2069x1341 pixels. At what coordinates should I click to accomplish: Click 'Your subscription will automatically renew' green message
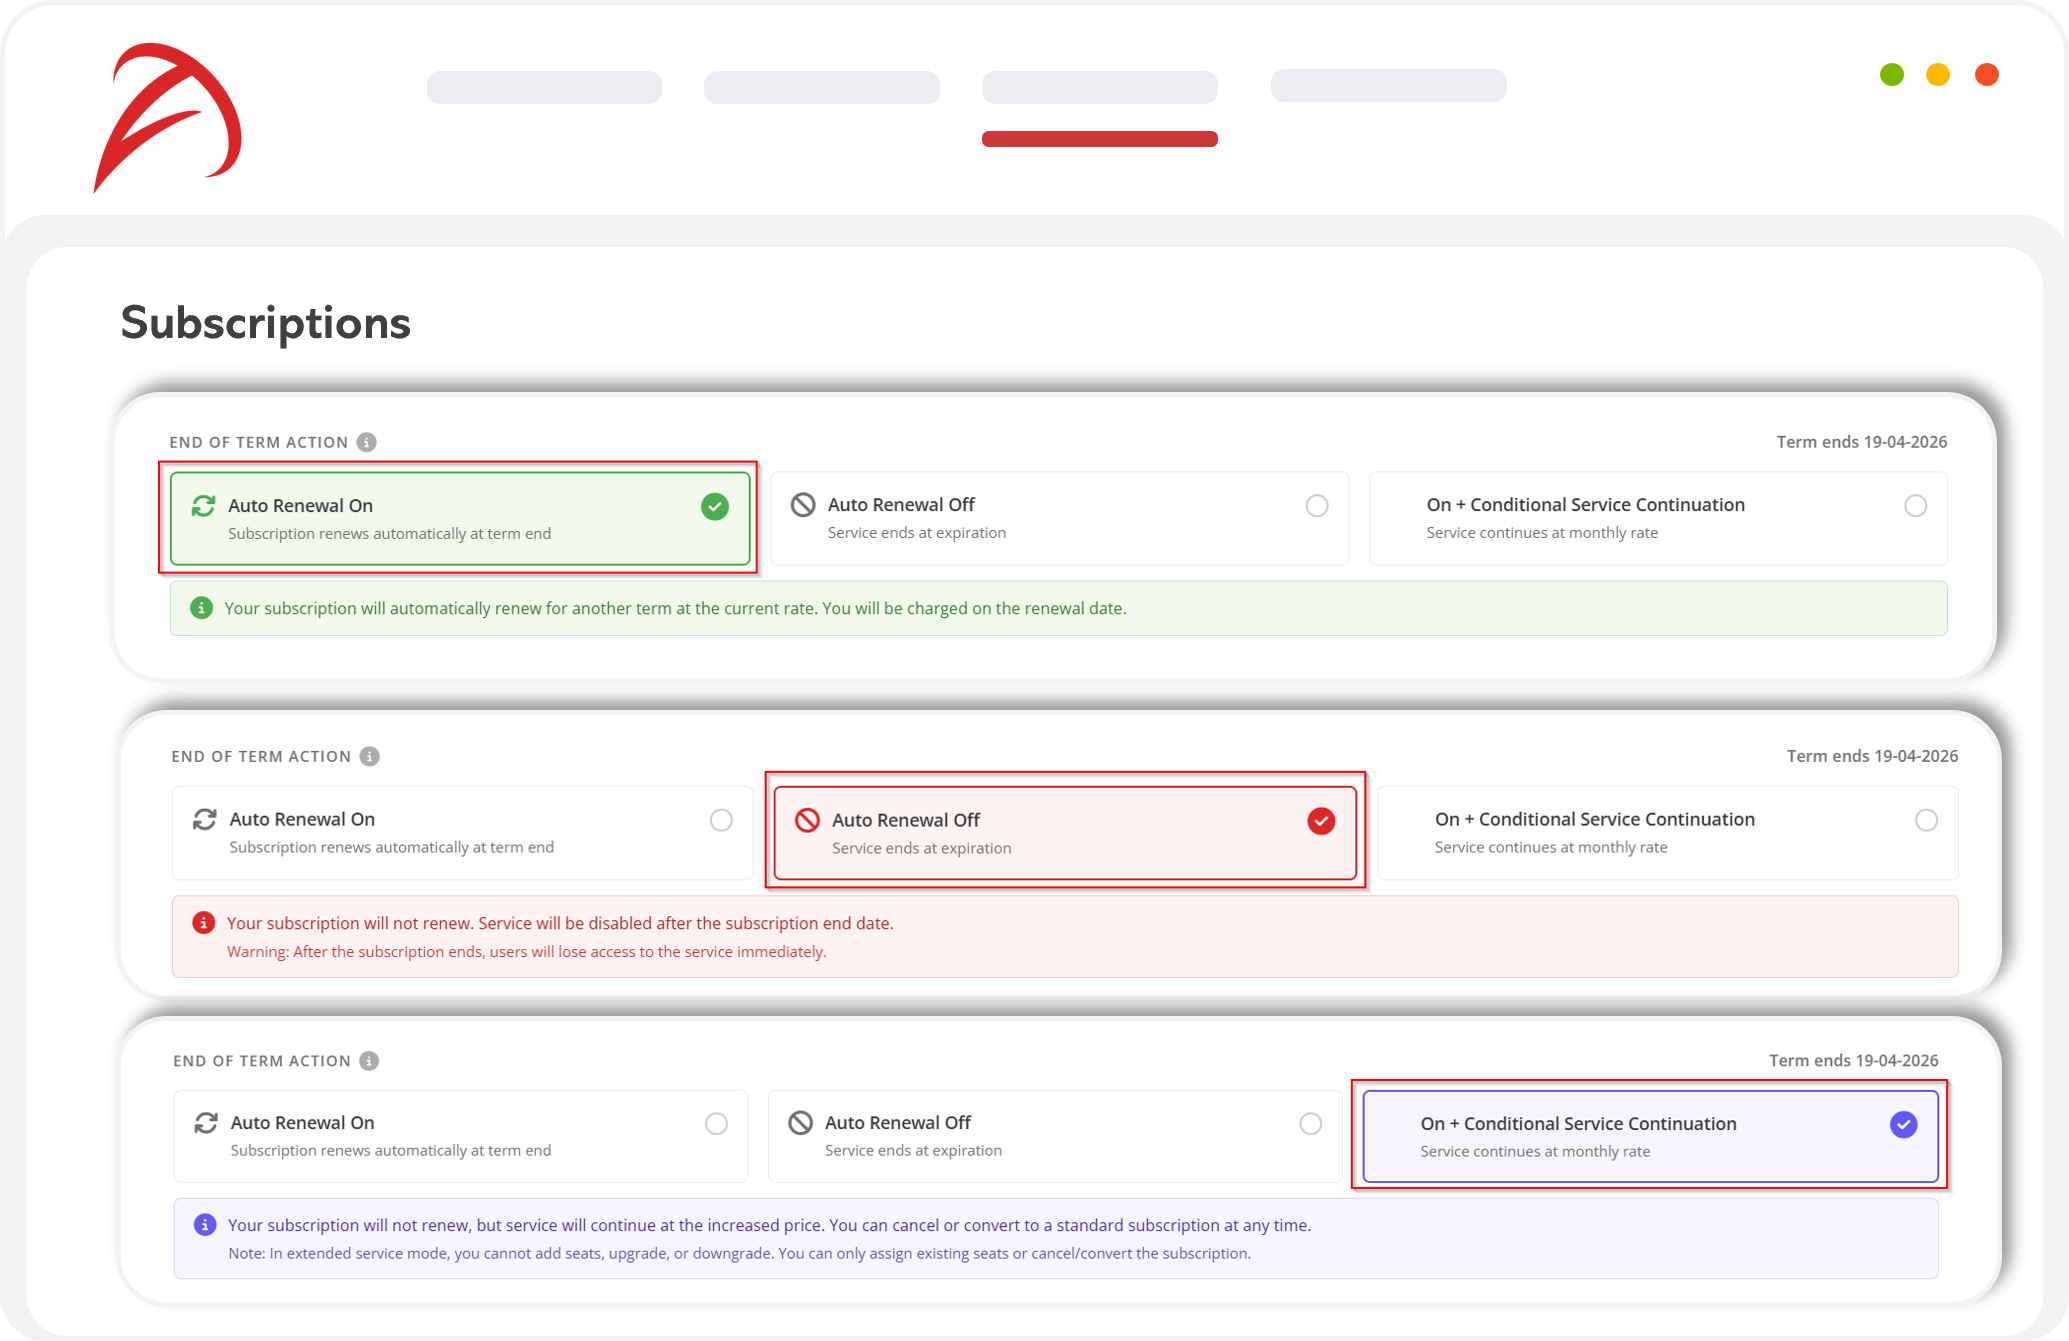(675, 609)
